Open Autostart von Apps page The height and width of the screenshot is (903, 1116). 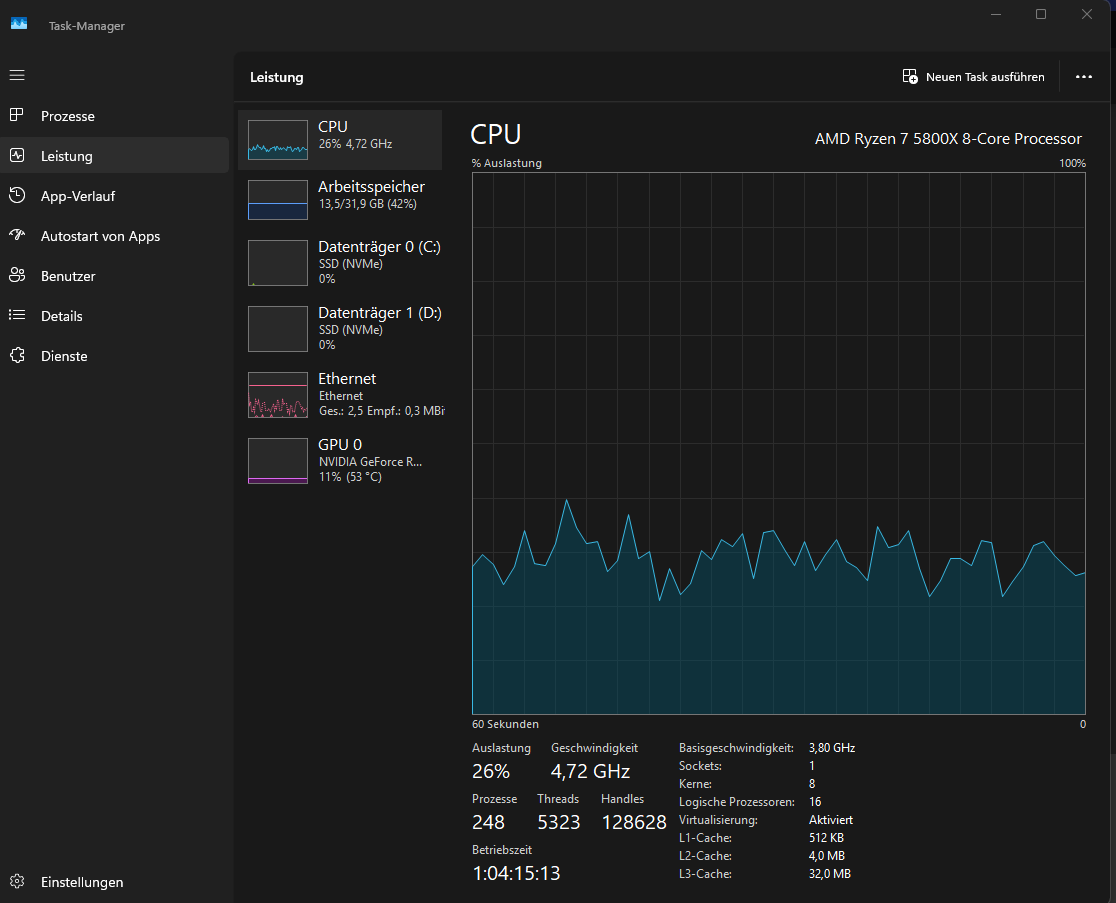(x=115, y=236)
